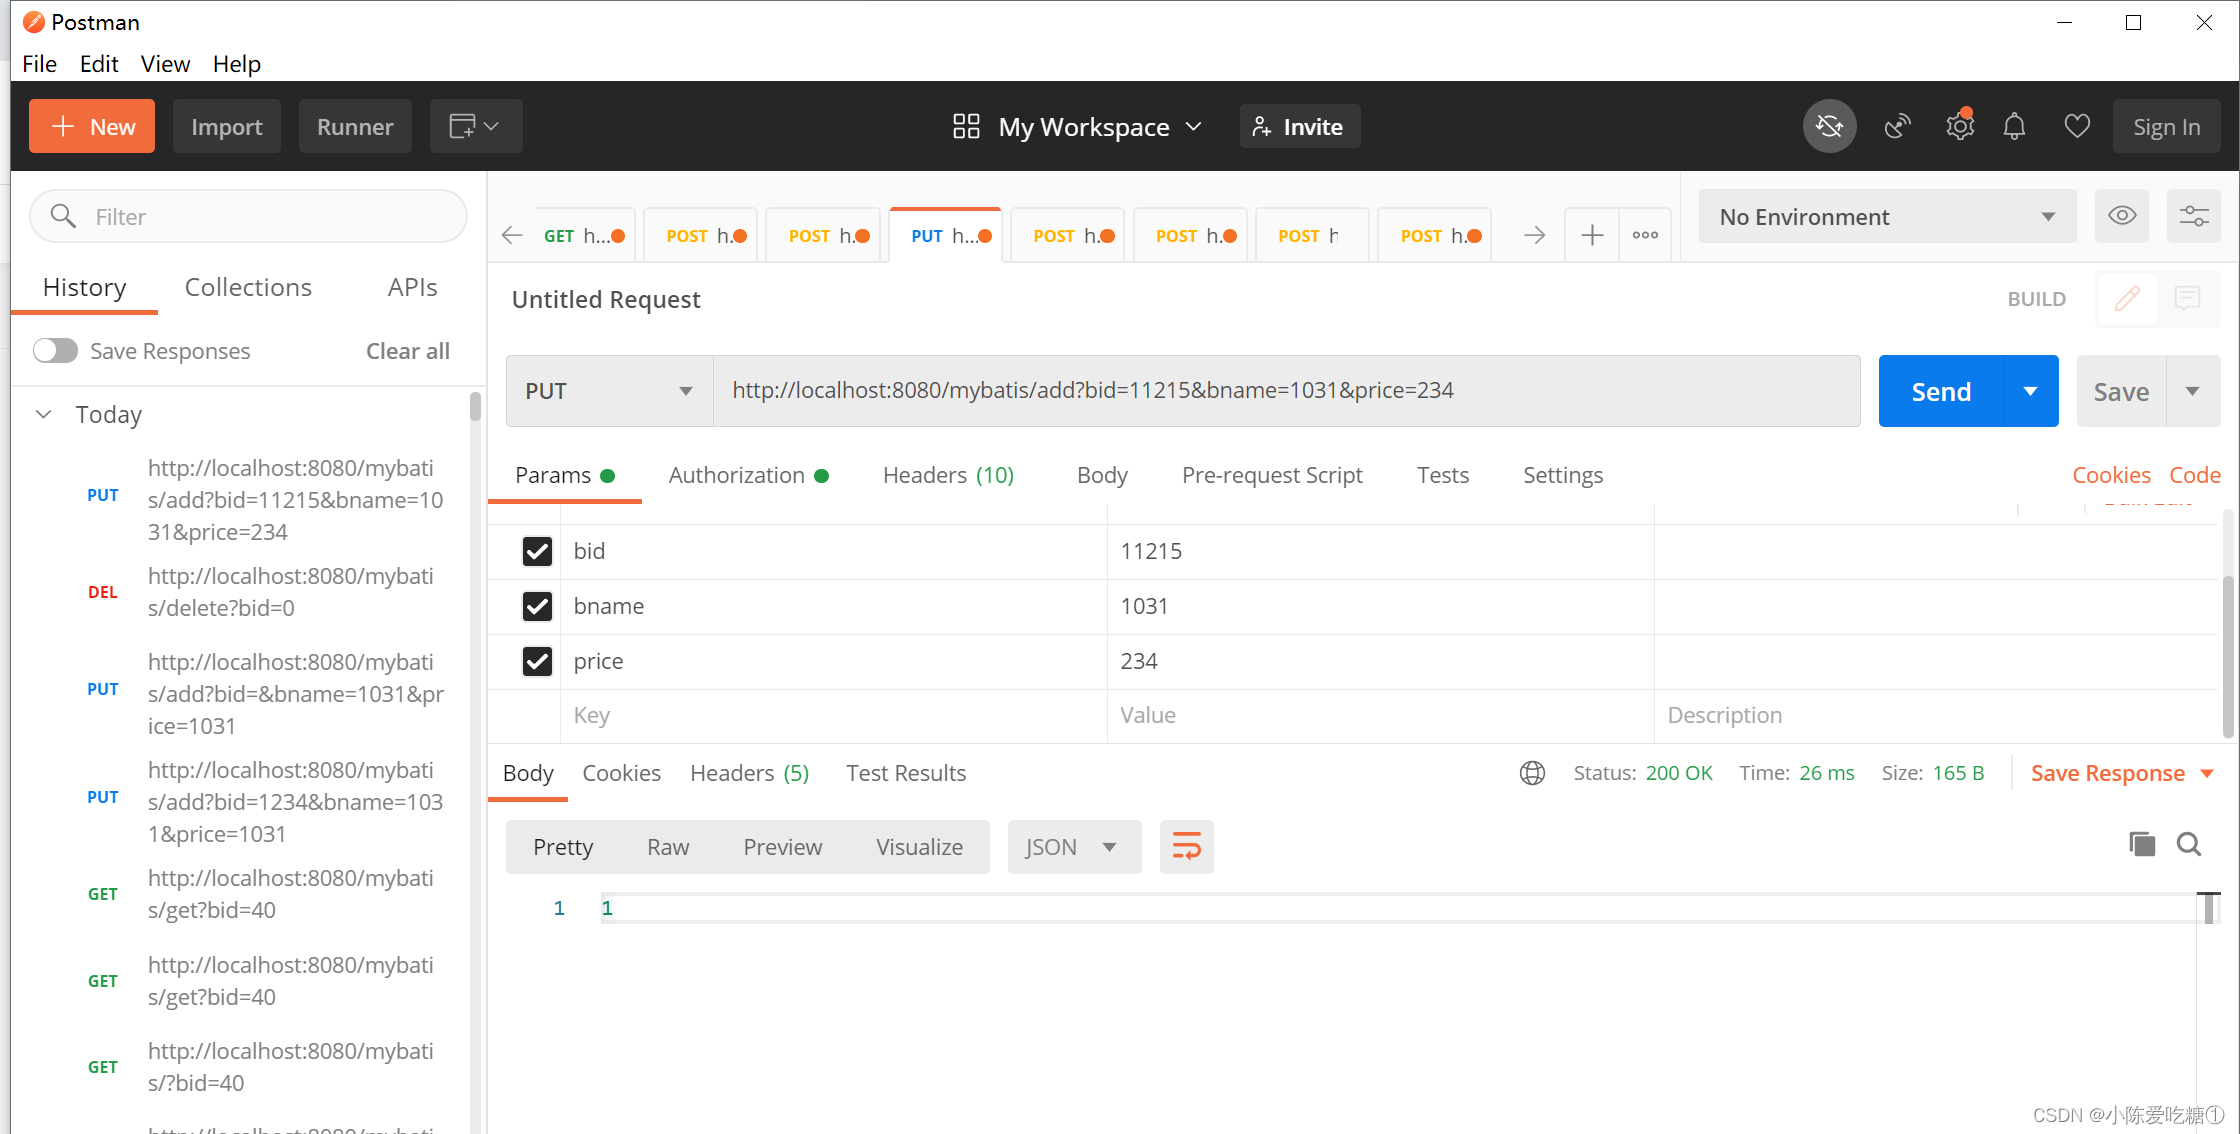Open manage environments sliders icon
This screenshot has height=1134, width=2240.
click(2194, 216)
